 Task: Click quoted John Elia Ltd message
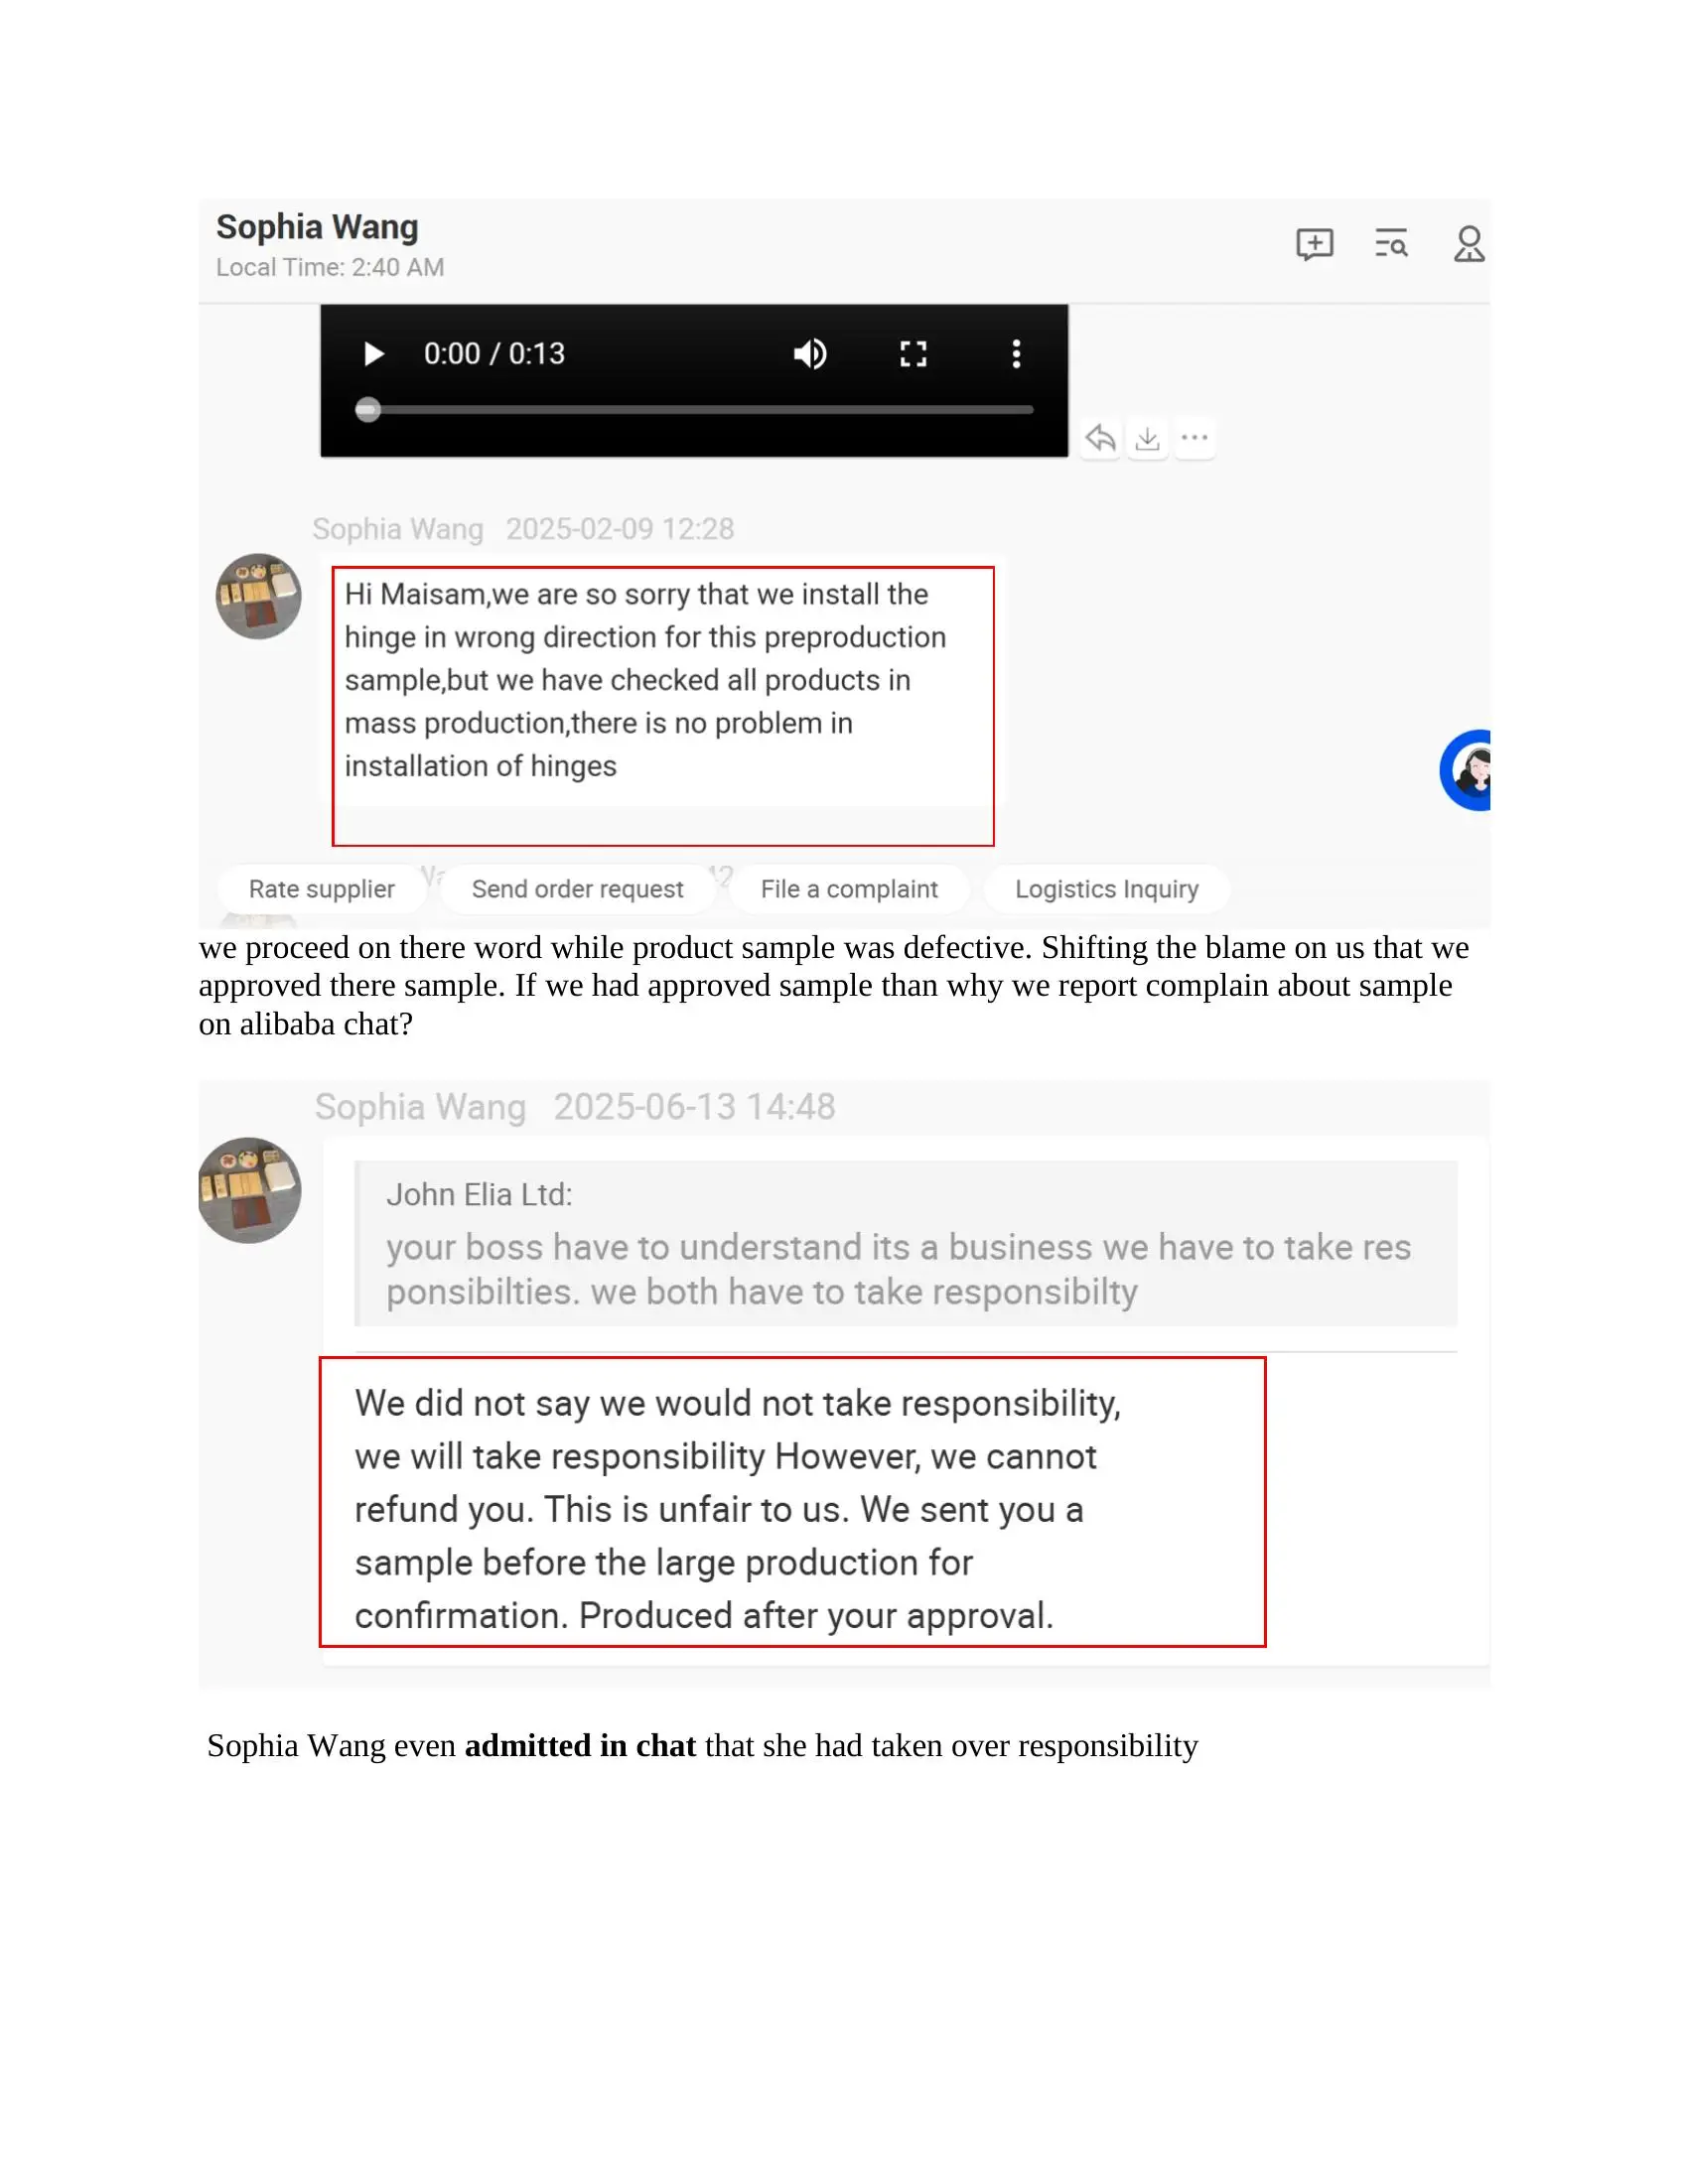pyautogui.click(x=906, y=1243)
